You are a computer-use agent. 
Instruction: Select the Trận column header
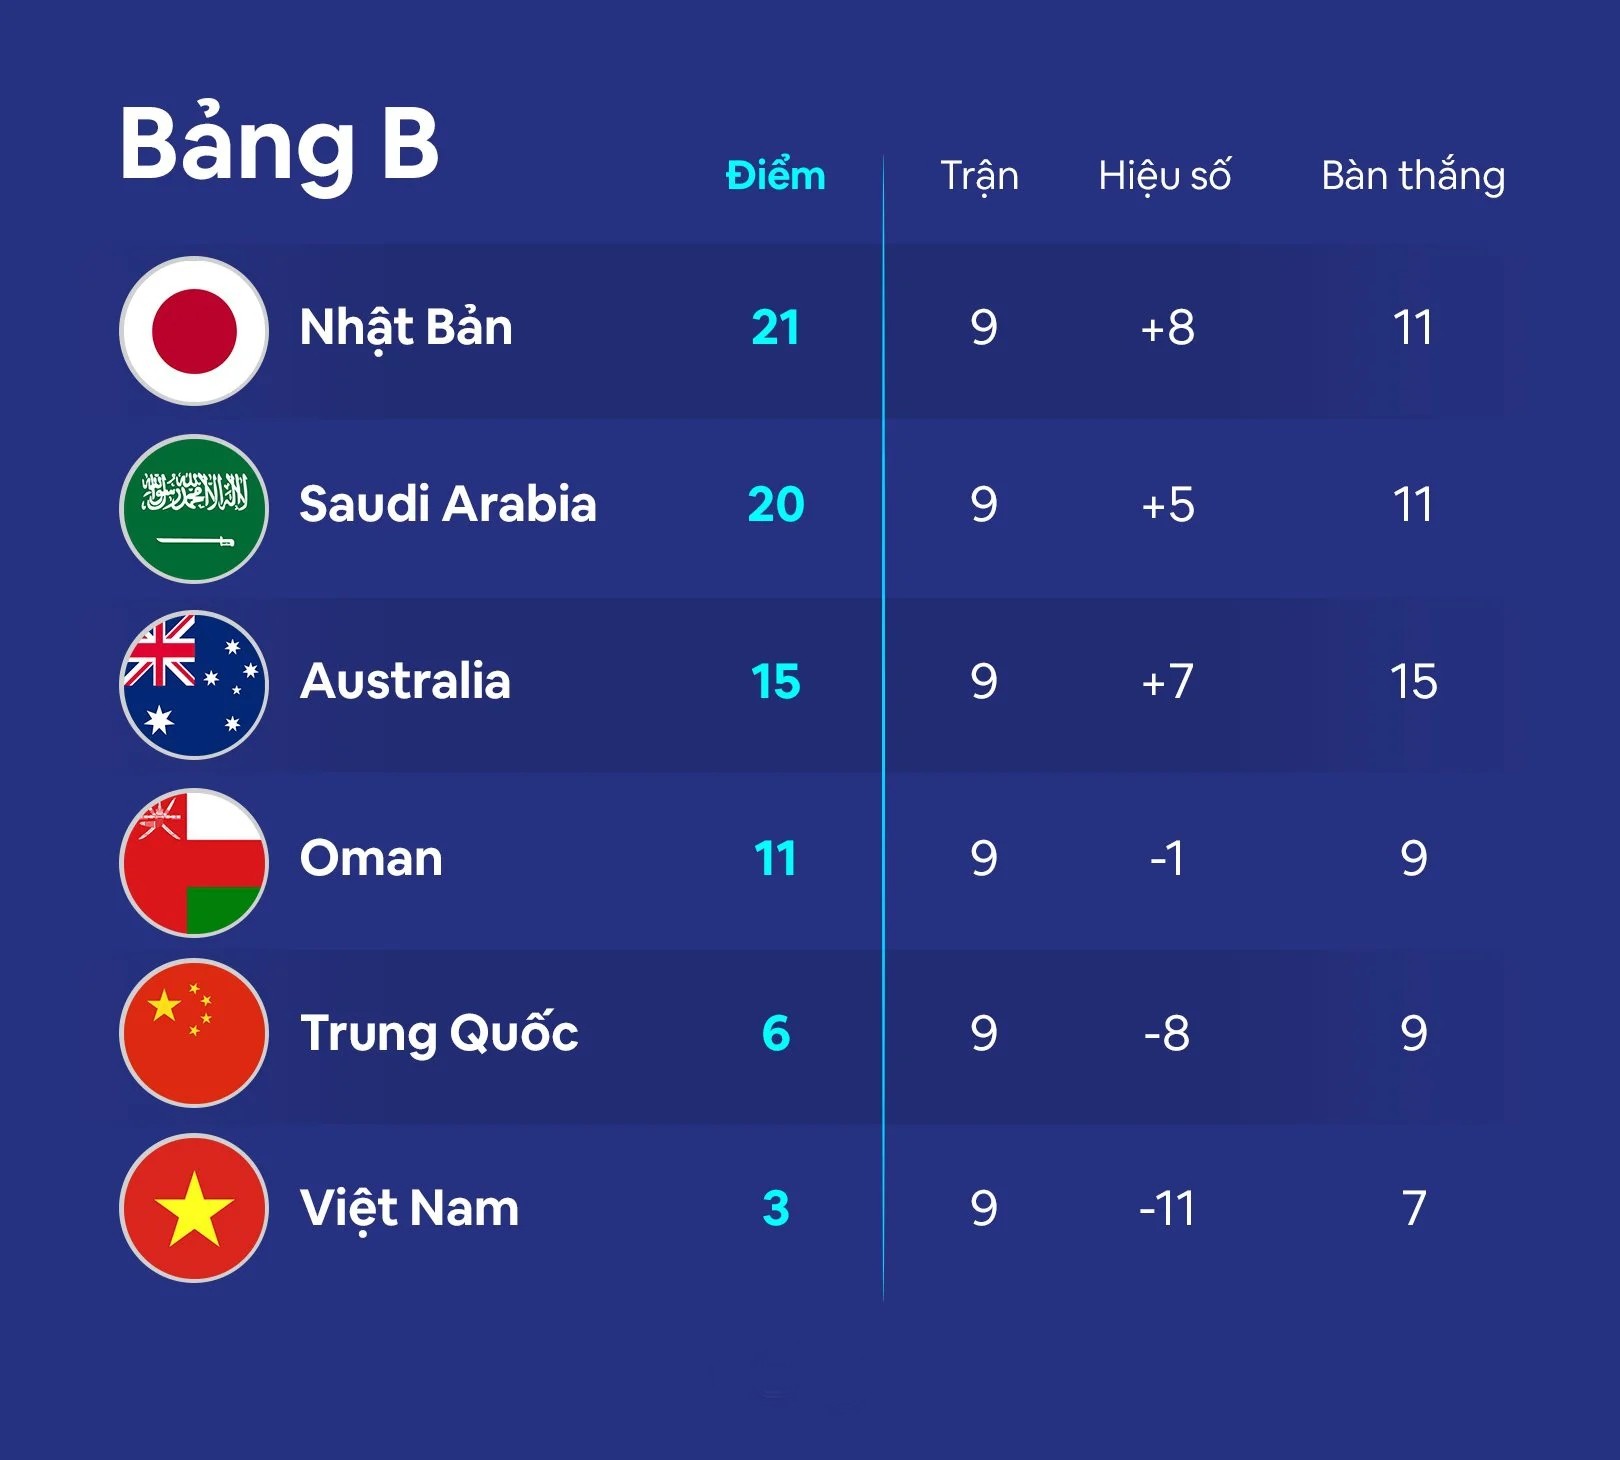pos(979,176)
